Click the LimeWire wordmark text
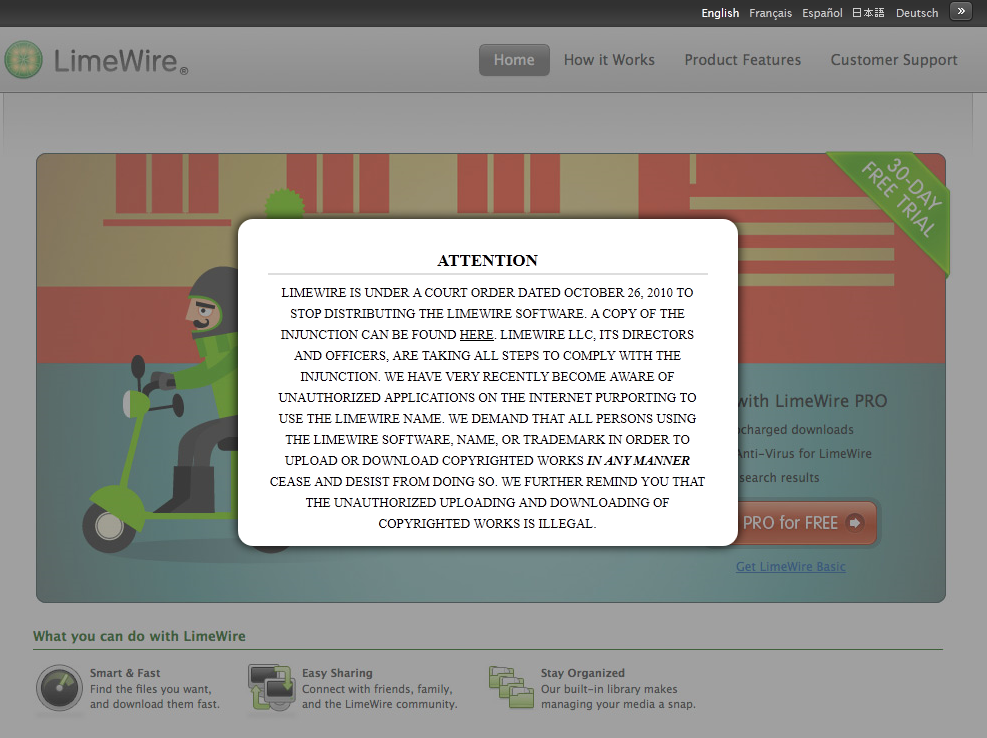 120,61
